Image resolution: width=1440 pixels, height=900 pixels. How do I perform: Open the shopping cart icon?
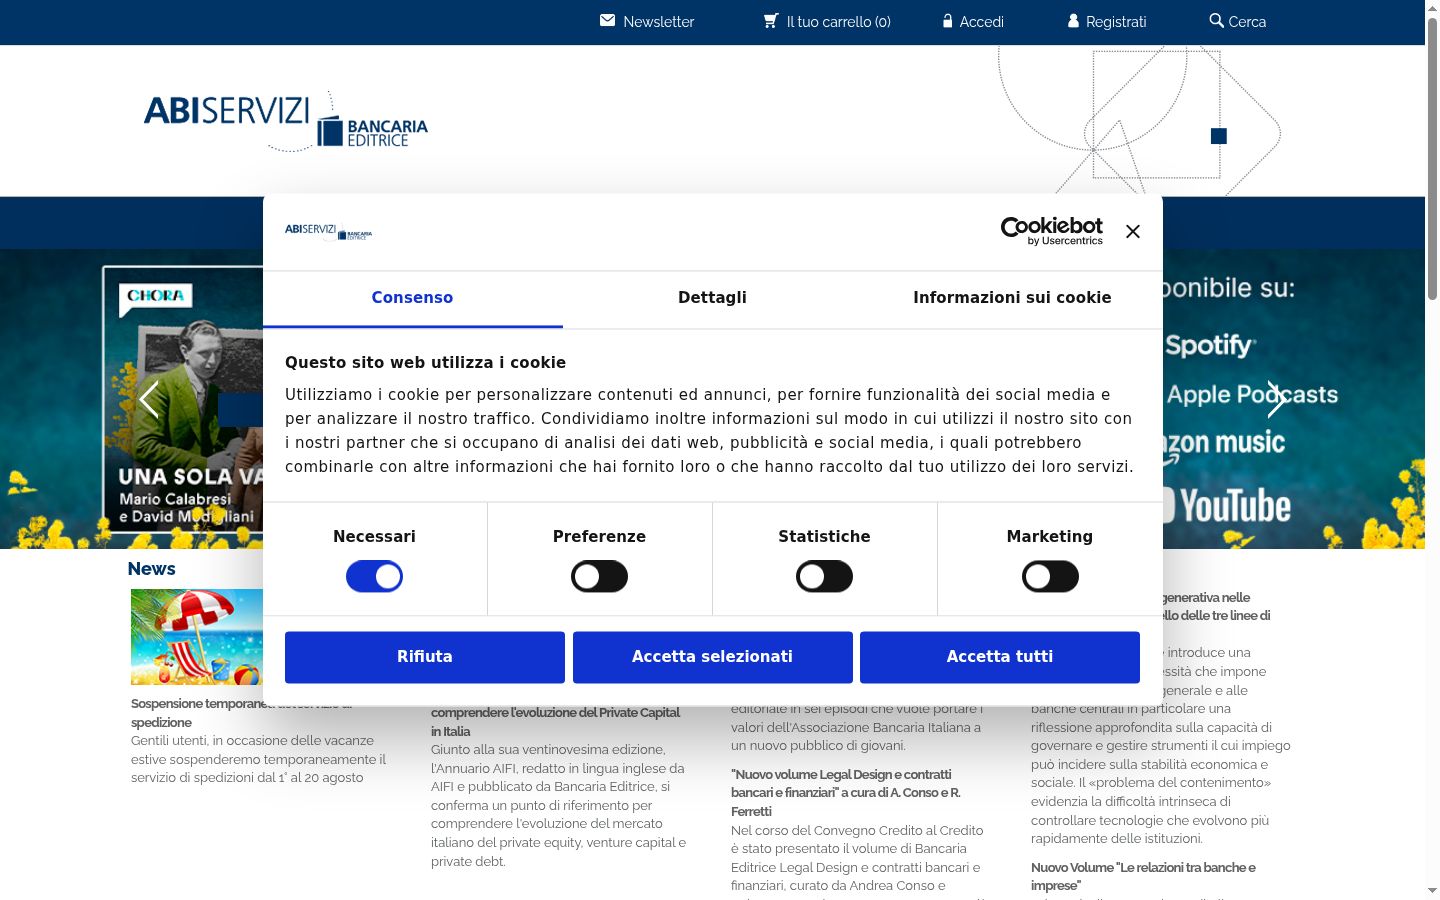tap(771, 20)
